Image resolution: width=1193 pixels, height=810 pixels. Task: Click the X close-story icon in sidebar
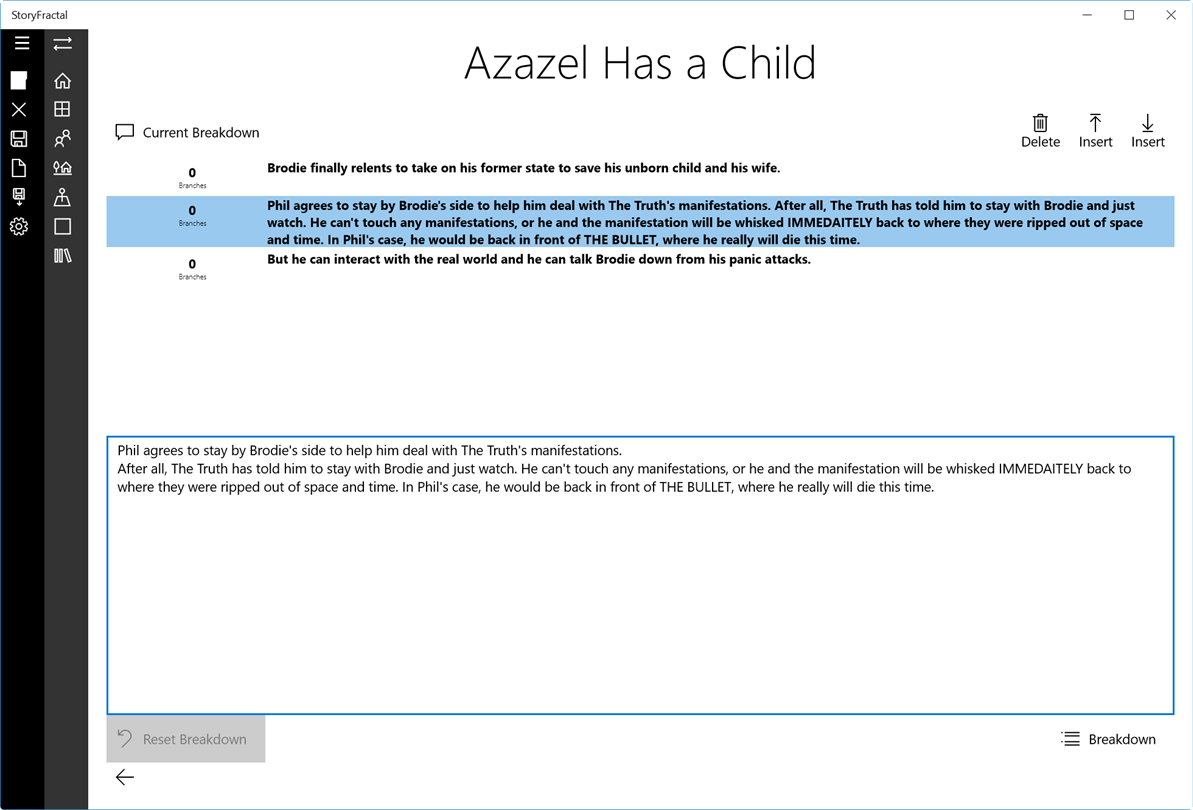tap(19, 109)
